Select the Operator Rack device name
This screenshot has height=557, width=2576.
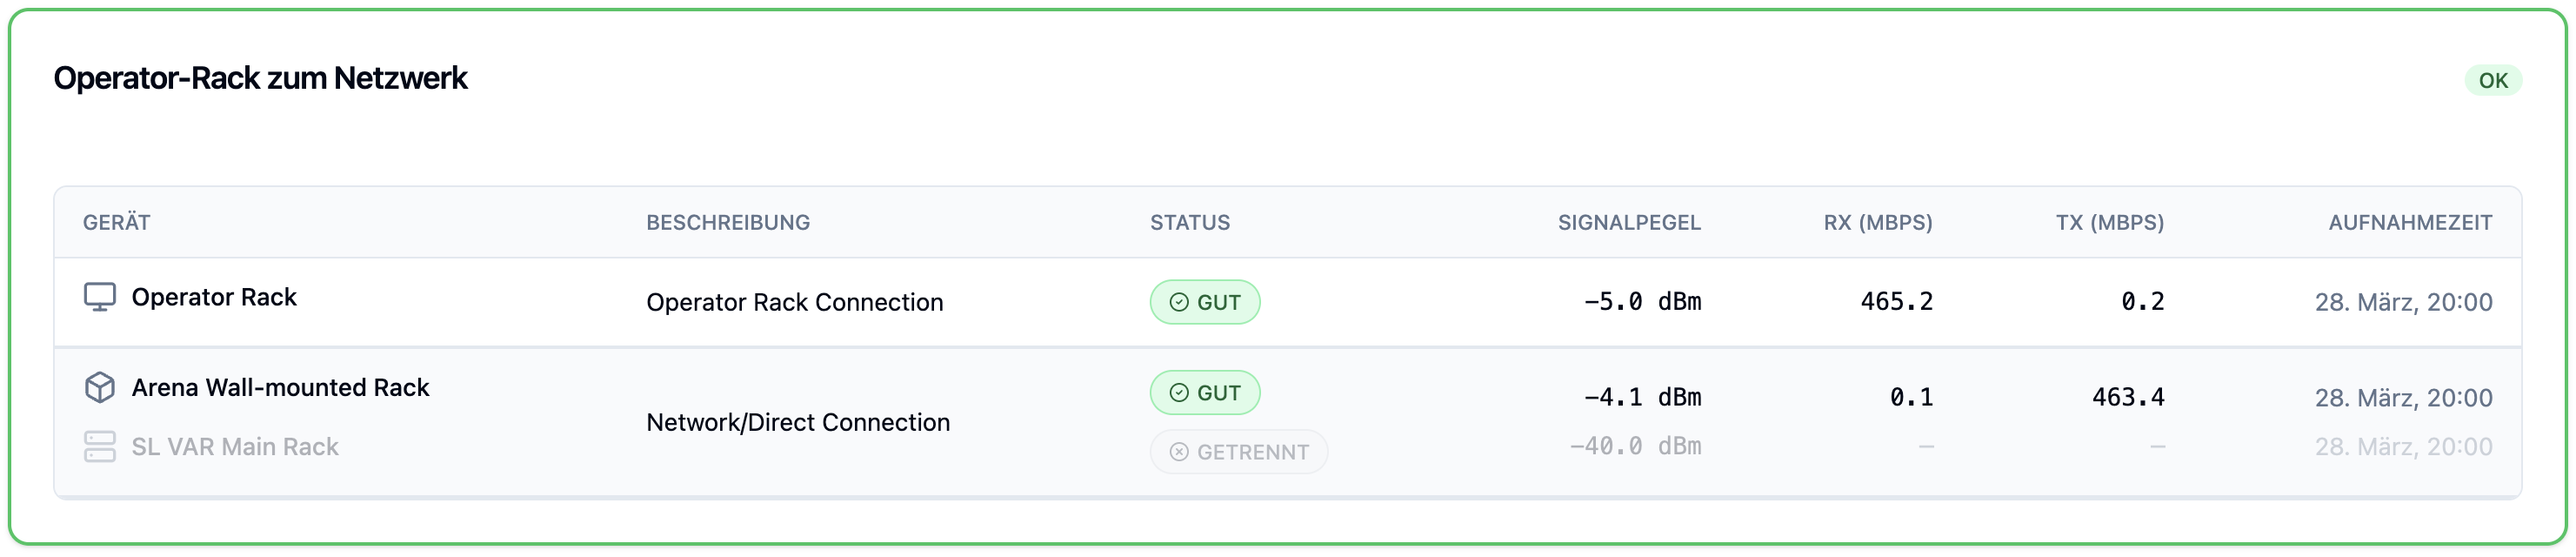pos(214,297)
